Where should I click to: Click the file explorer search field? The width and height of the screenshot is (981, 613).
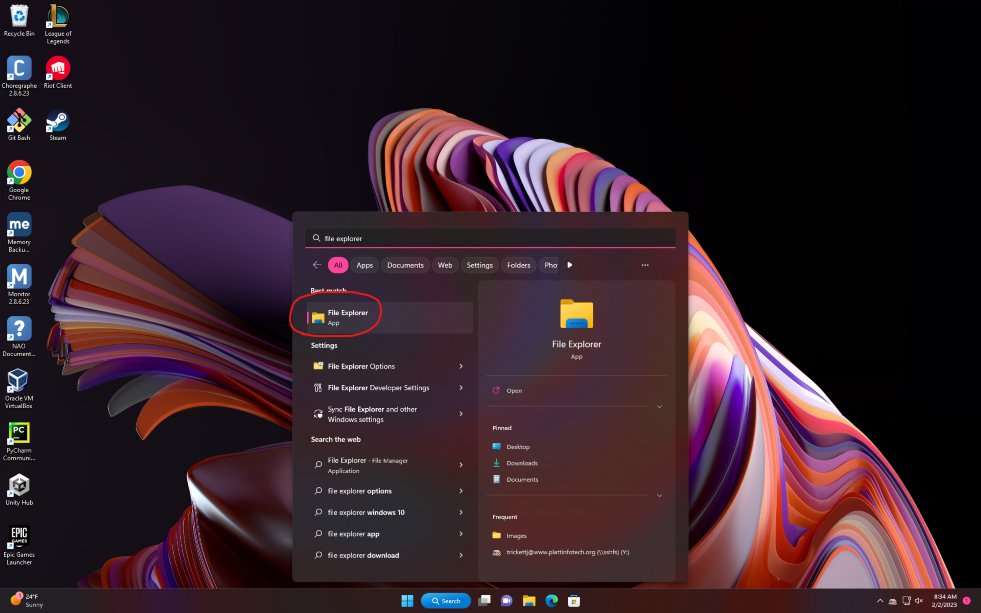(x=490, y=238)
